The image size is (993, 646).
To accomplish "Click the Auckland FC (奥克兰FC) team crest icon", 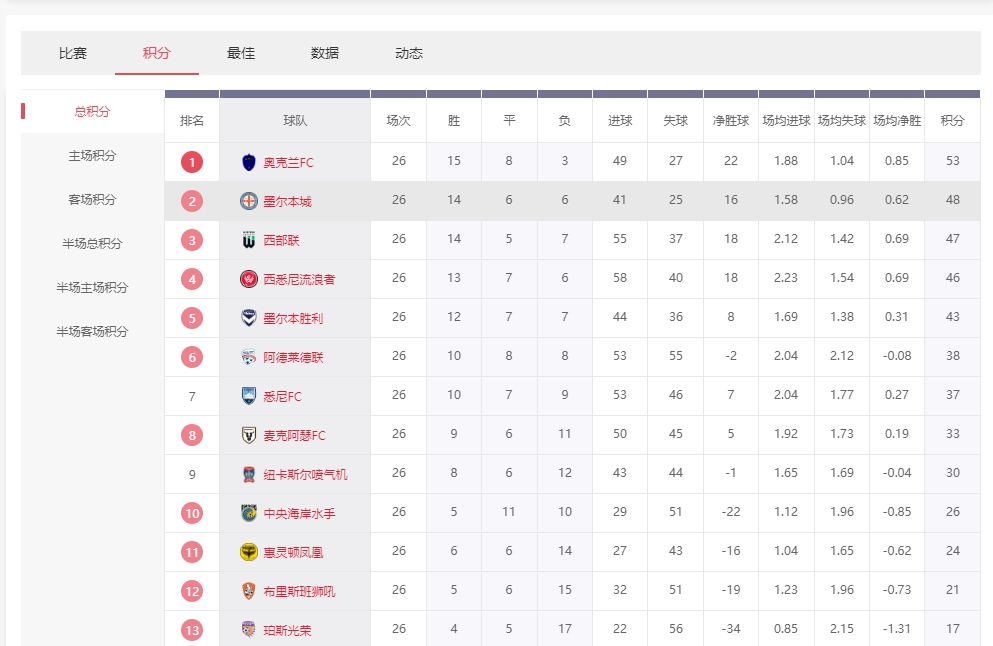I will point(249,162).
